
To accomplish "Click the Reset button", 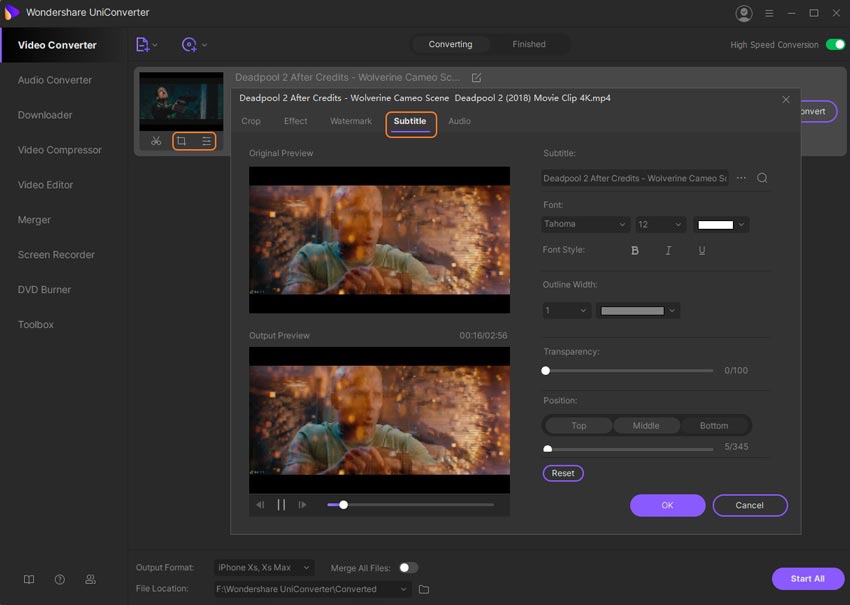I will click(x=563, y=473).
